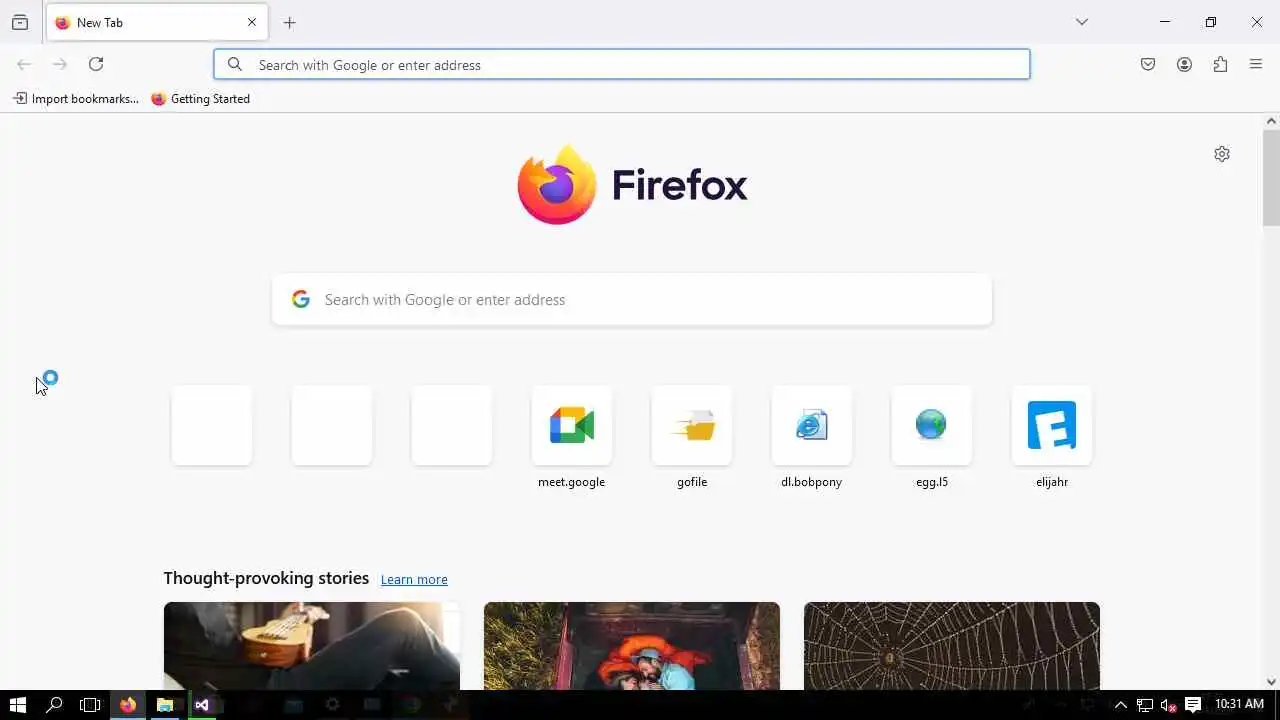Click the 10:31 AM clock
The height and width of the screenshot is (720, 1280).
point(1239,705)
